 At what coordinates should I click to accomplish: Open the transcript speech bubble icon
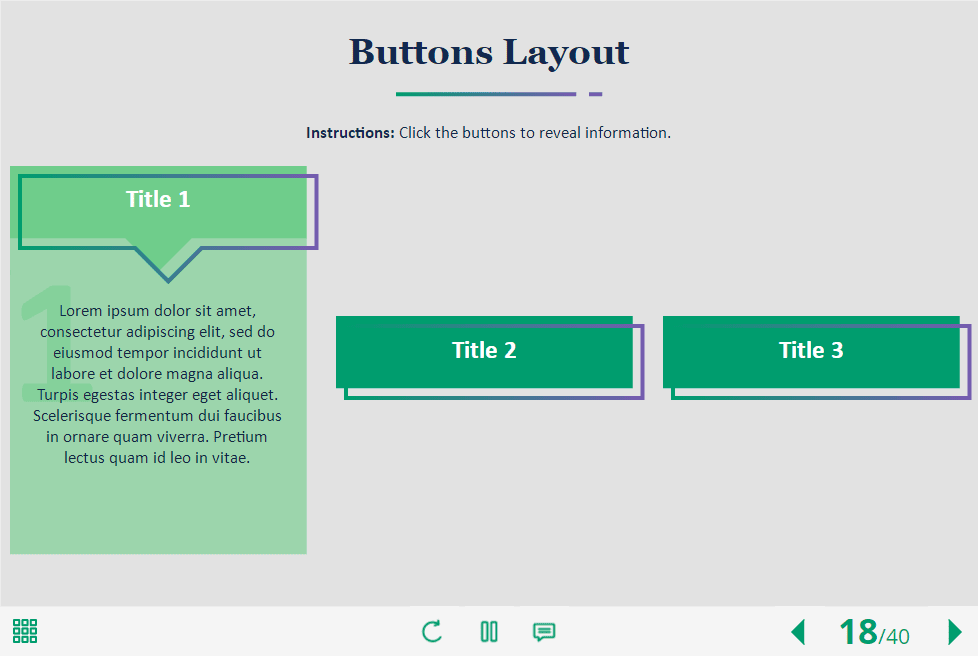tap(544, 631)
